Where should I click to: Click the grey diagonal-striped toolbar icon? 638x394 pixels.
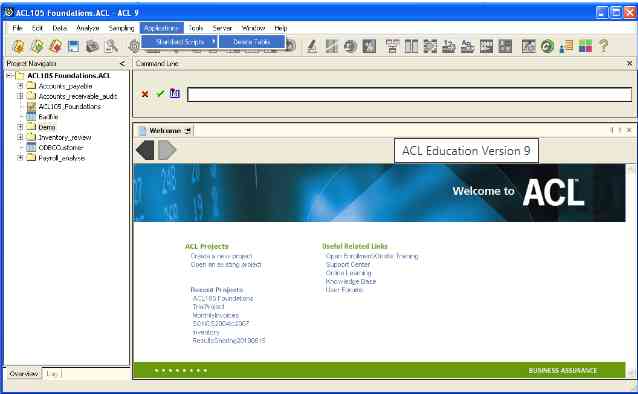pyautogui.click(x=332, y=46)
